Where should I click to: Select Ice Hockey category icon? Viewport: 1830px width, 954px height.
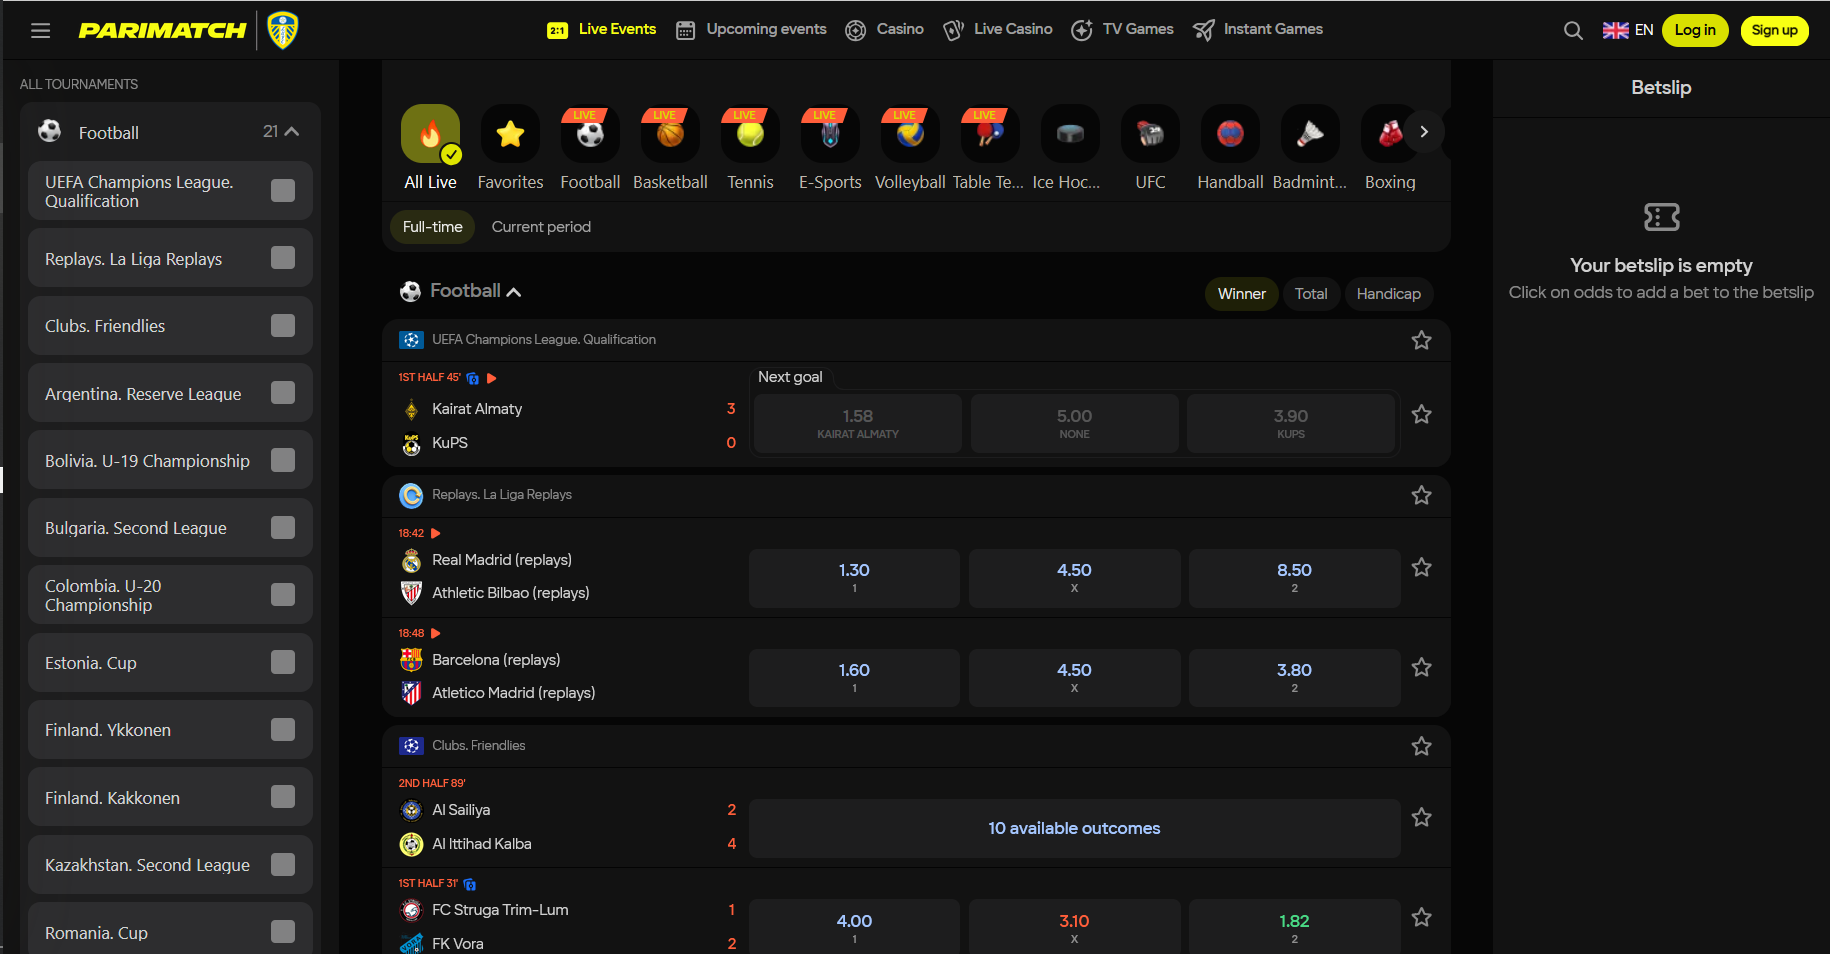point(1071,133)
